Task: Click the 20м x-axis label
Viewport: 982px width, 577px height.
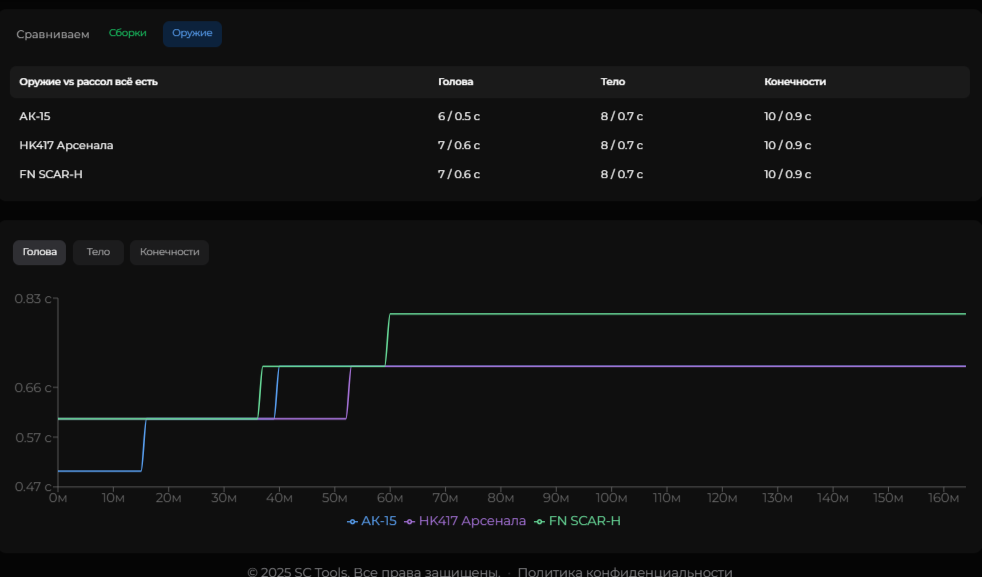Action: click(168, 499)
